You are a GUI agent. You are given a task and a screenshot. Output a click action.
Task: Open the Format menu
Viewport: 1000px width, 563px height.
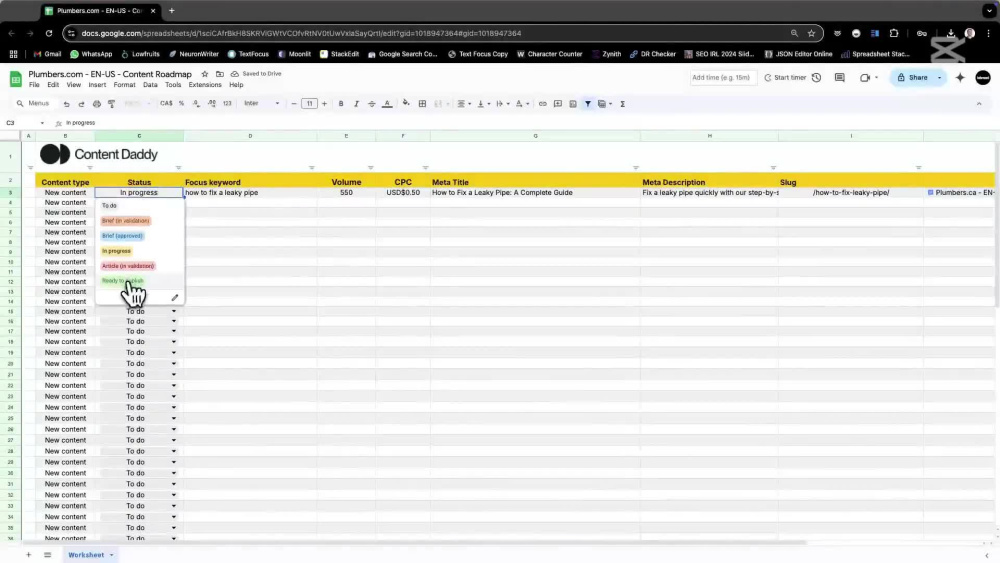tap(124, 85)
